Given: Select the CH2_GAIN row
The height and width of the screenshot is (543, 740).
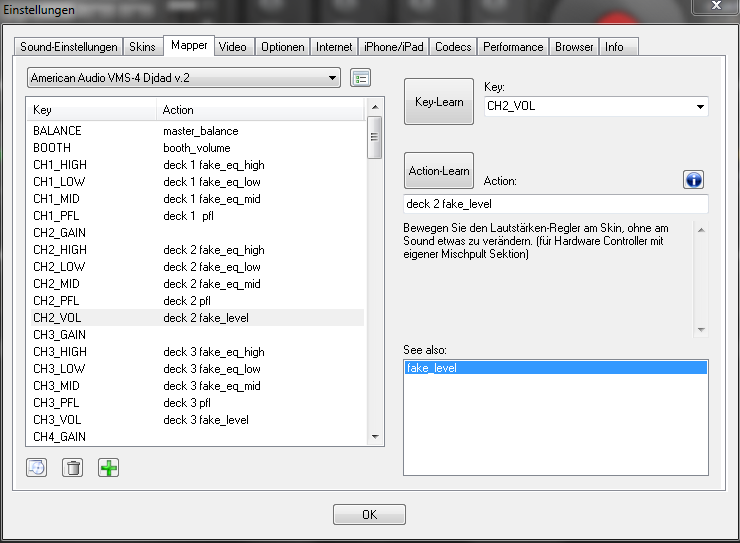Looking at the screenshot, I should (197, 233).
